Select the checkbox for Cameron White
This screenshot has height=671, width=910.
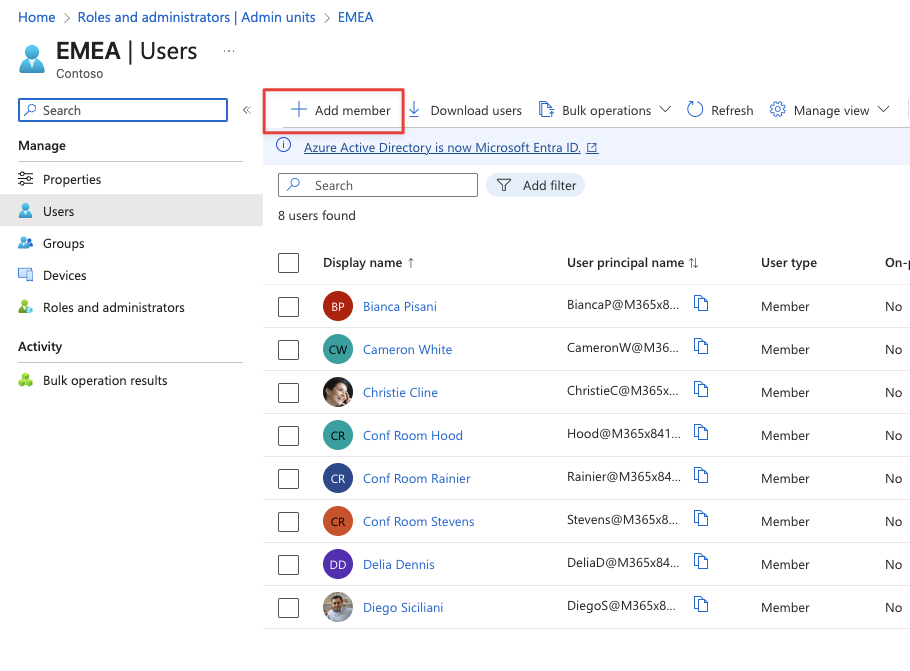289,349
